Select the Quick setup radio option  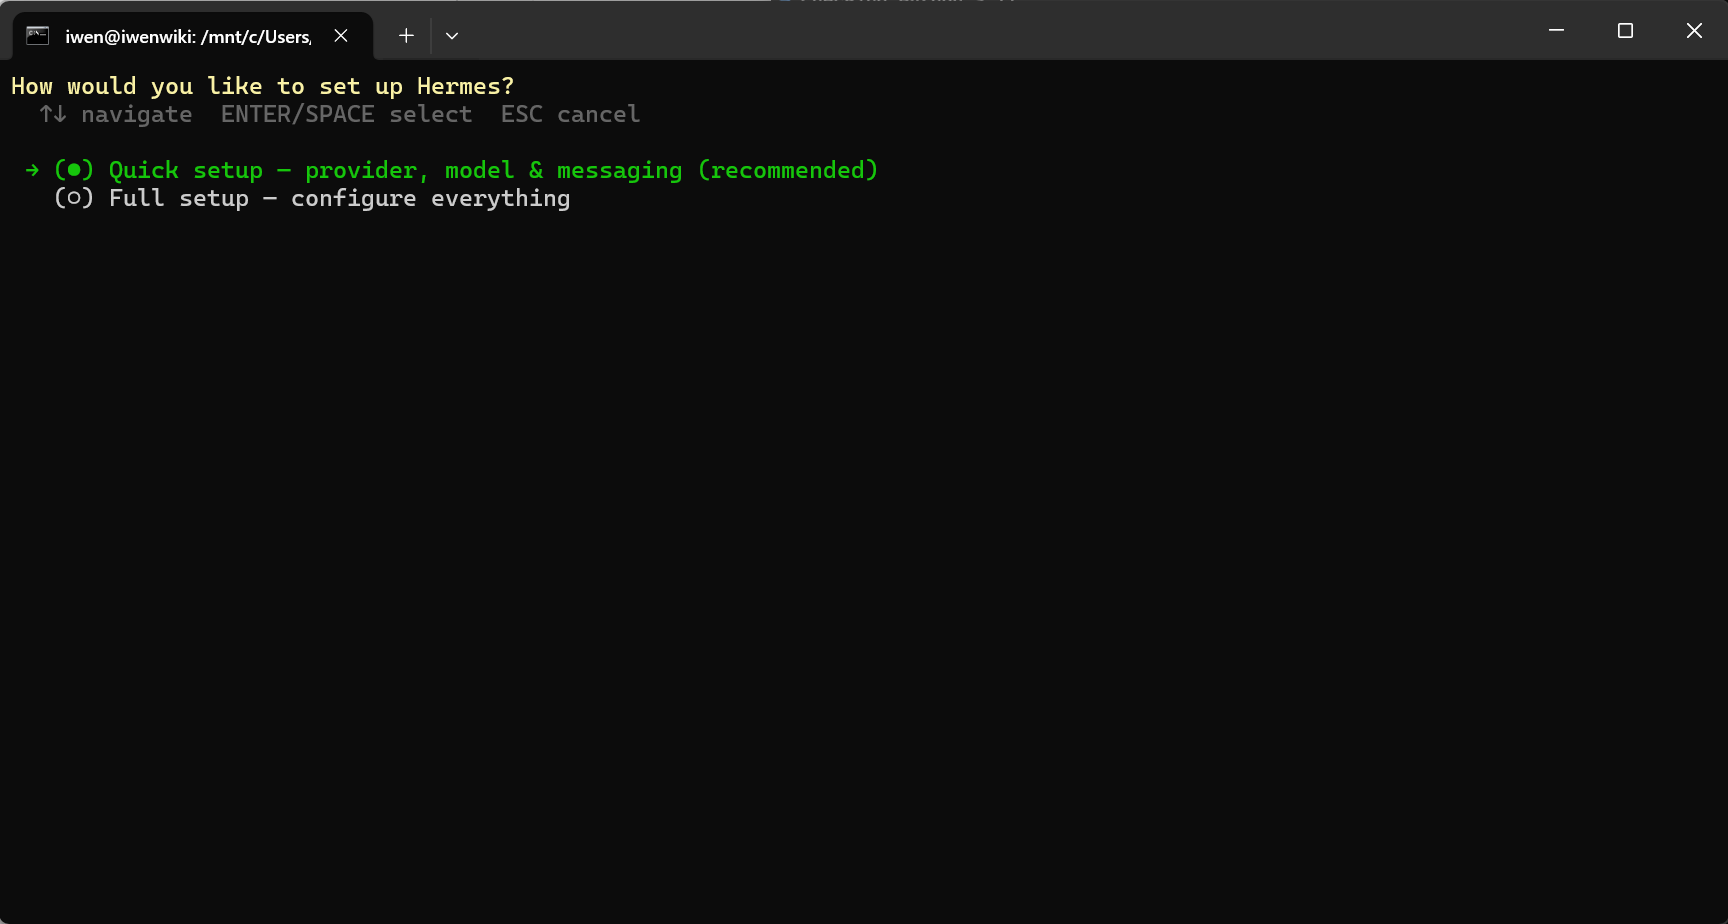[x=73, y=170]
